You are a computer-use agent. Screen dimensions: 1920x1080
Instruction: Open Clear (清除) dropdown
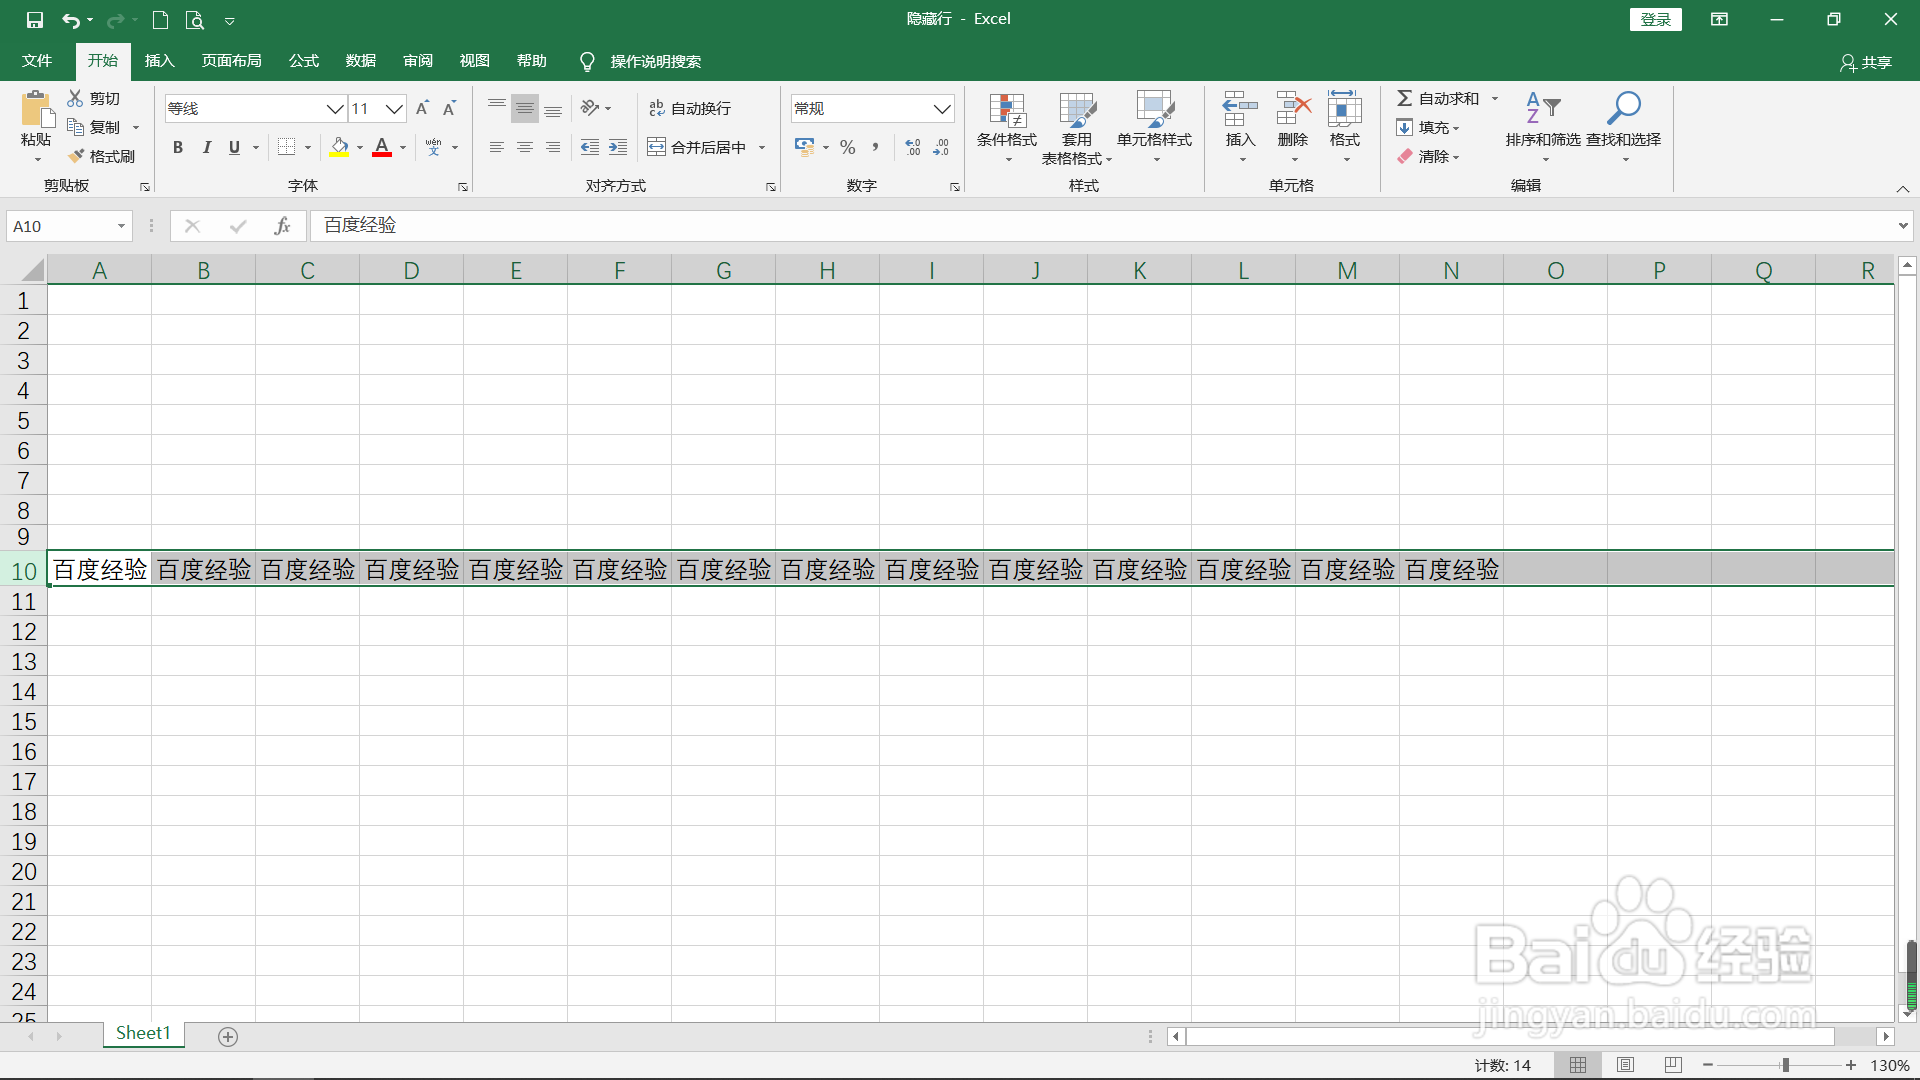[1428, 156]
